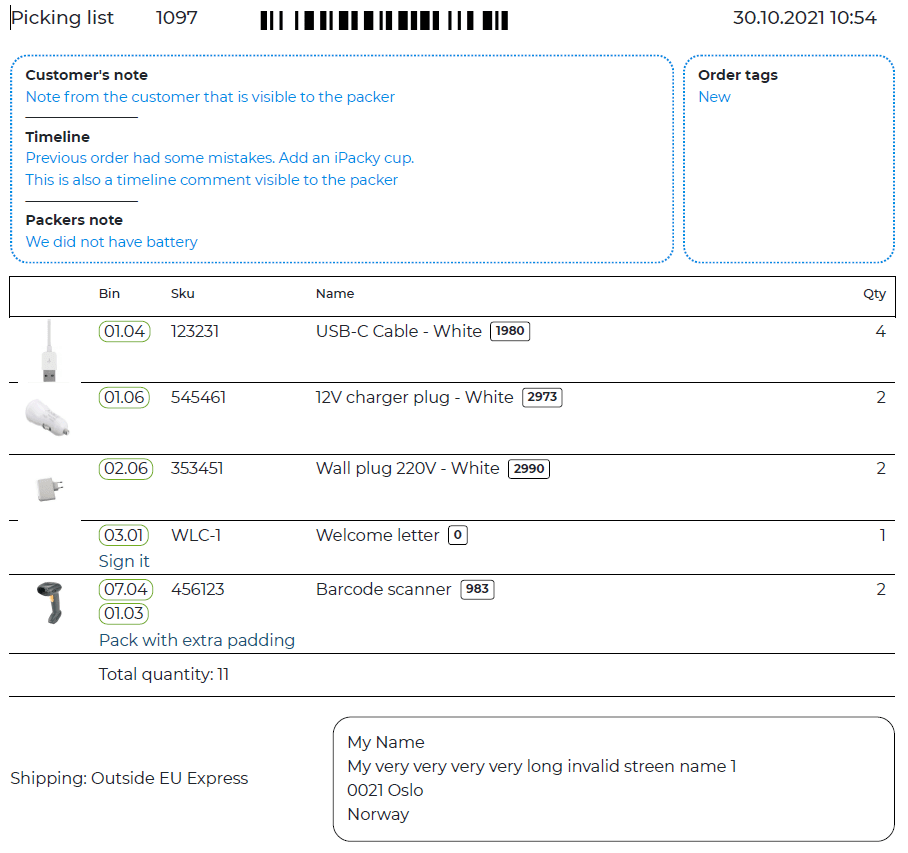
Task: Click the order barcode at the top
Action: coord(384,19)
